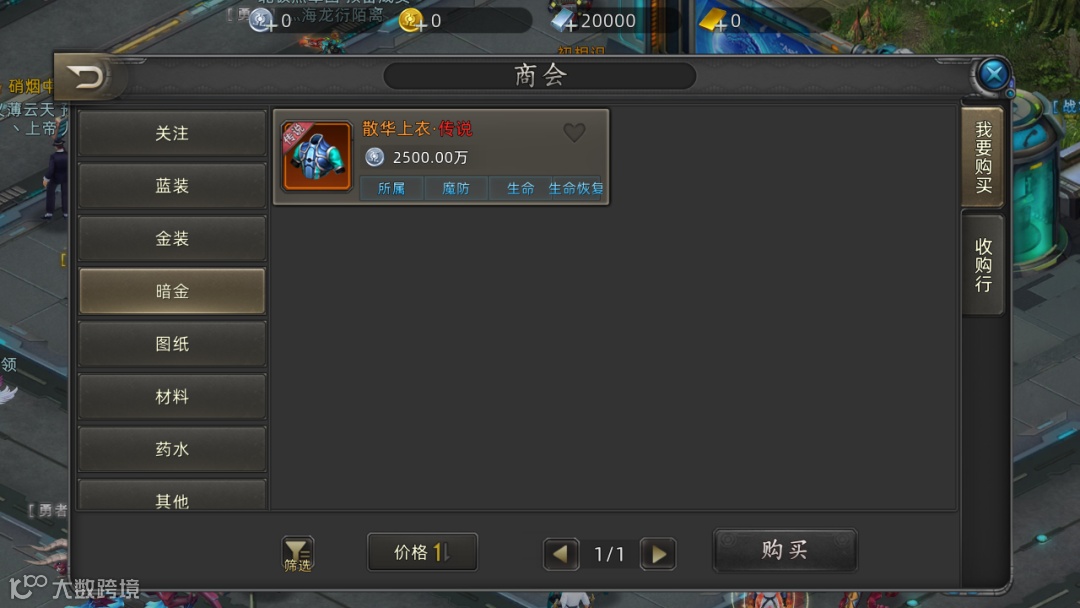This screenshot has width=1080, height=608.
Task: Add gold coins via plus icon
Action: [422, 25]
